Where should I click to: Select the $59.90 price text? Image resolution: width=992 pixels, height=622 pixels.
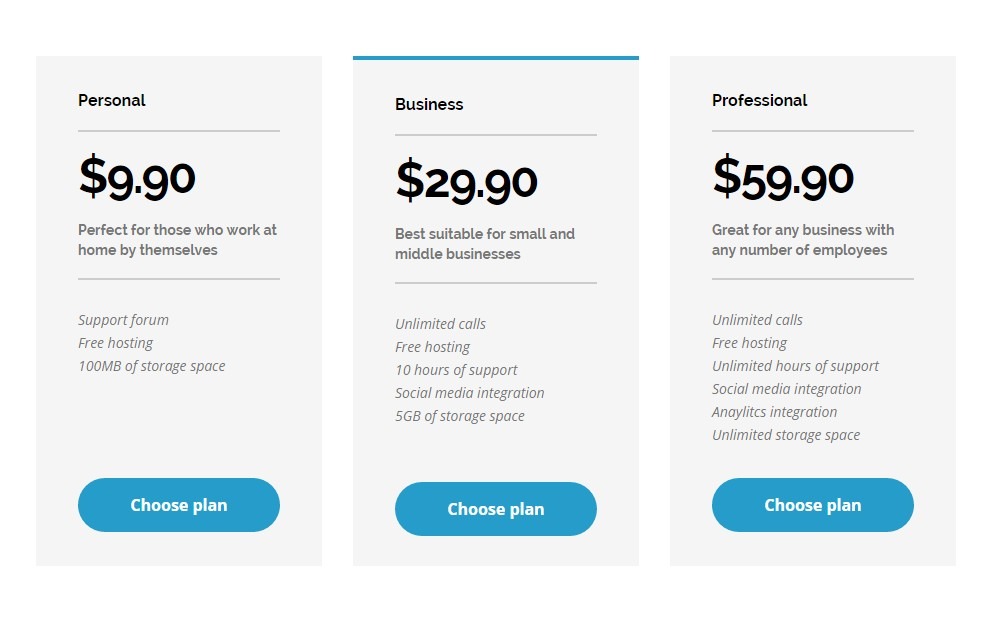[x=783, y=177]
